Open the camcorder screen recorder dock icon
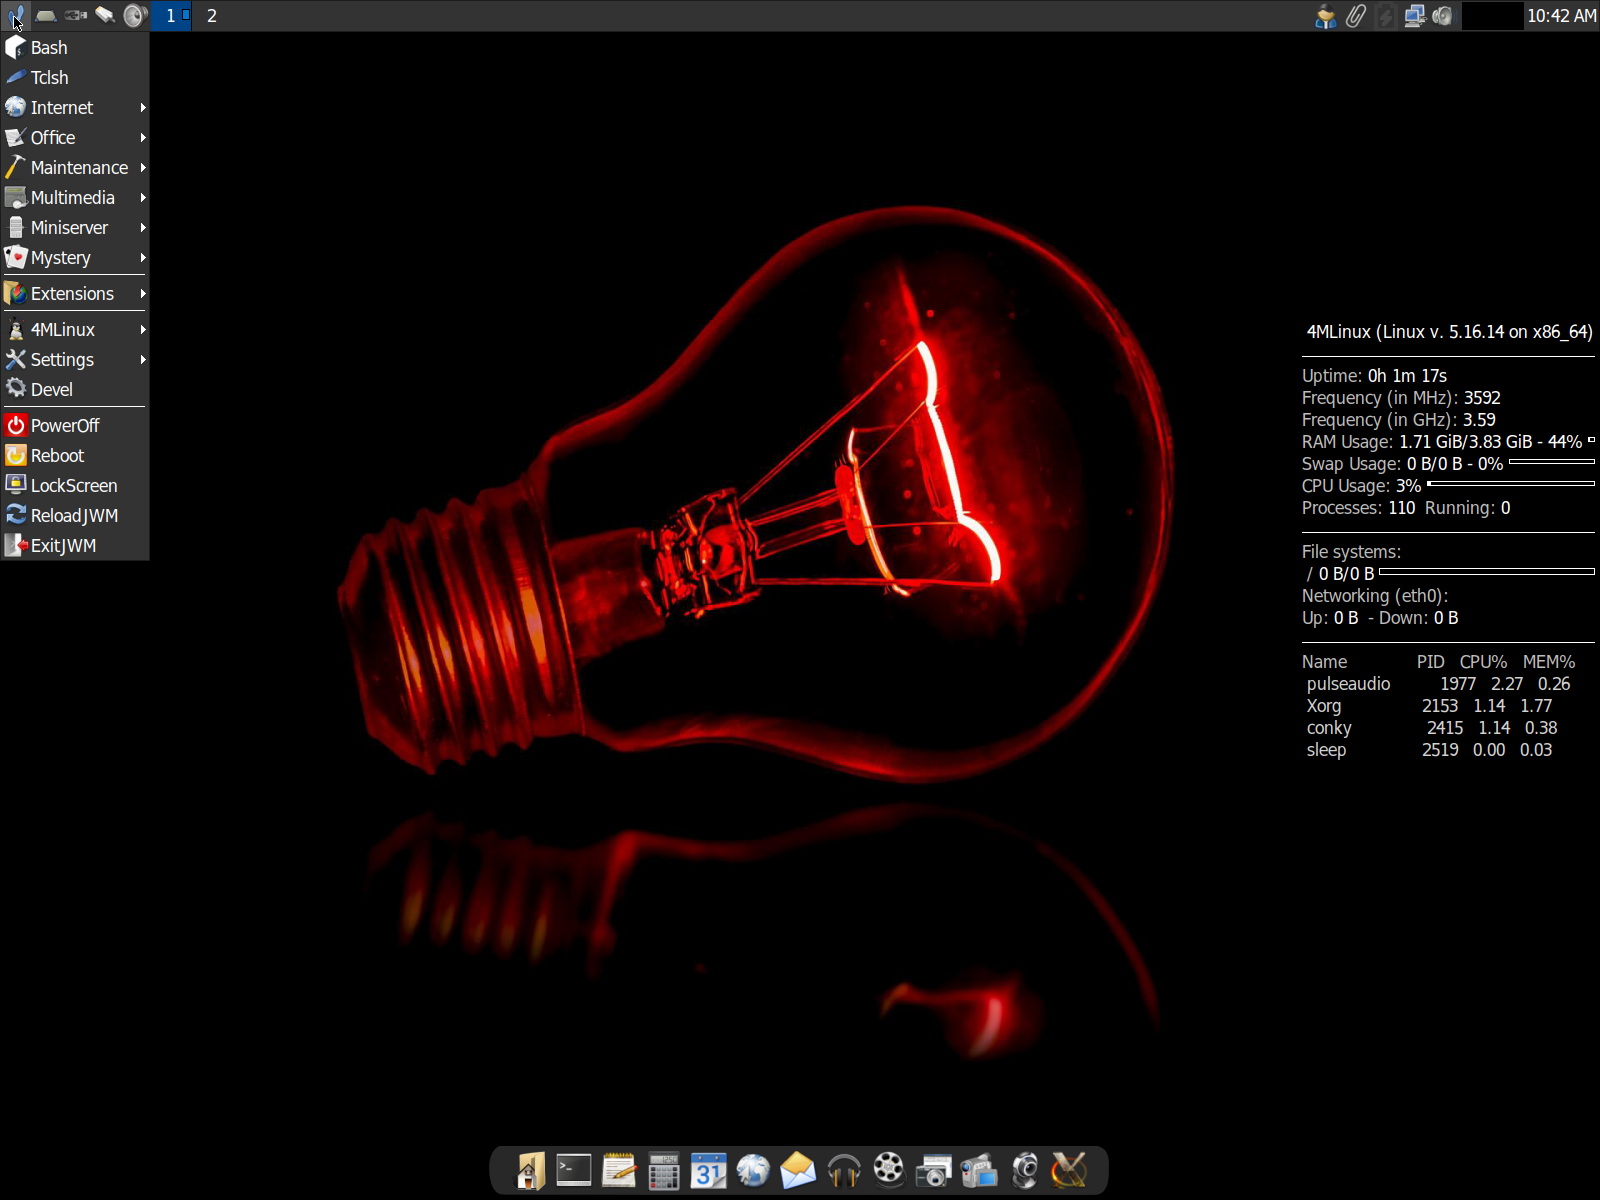The width and height of the screenshot is (1600, 1200). [979, 1171]
